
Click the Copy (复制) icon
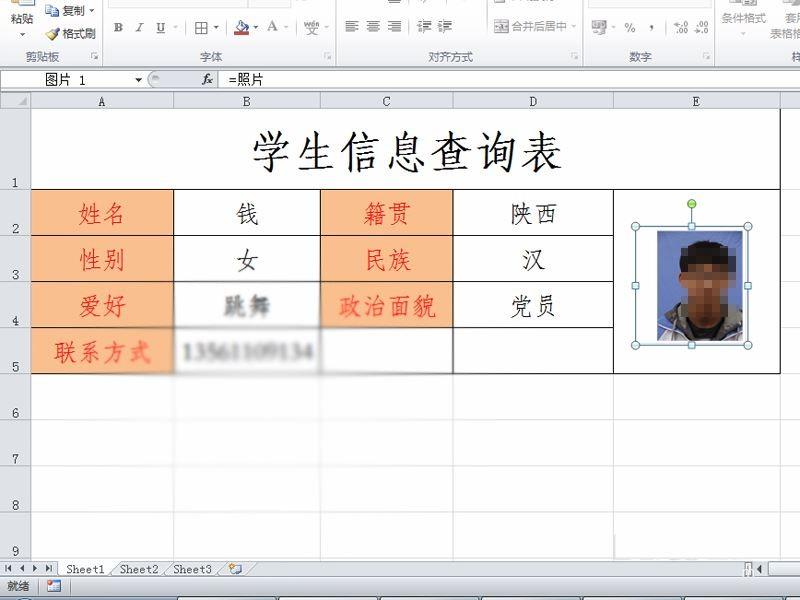52,9
